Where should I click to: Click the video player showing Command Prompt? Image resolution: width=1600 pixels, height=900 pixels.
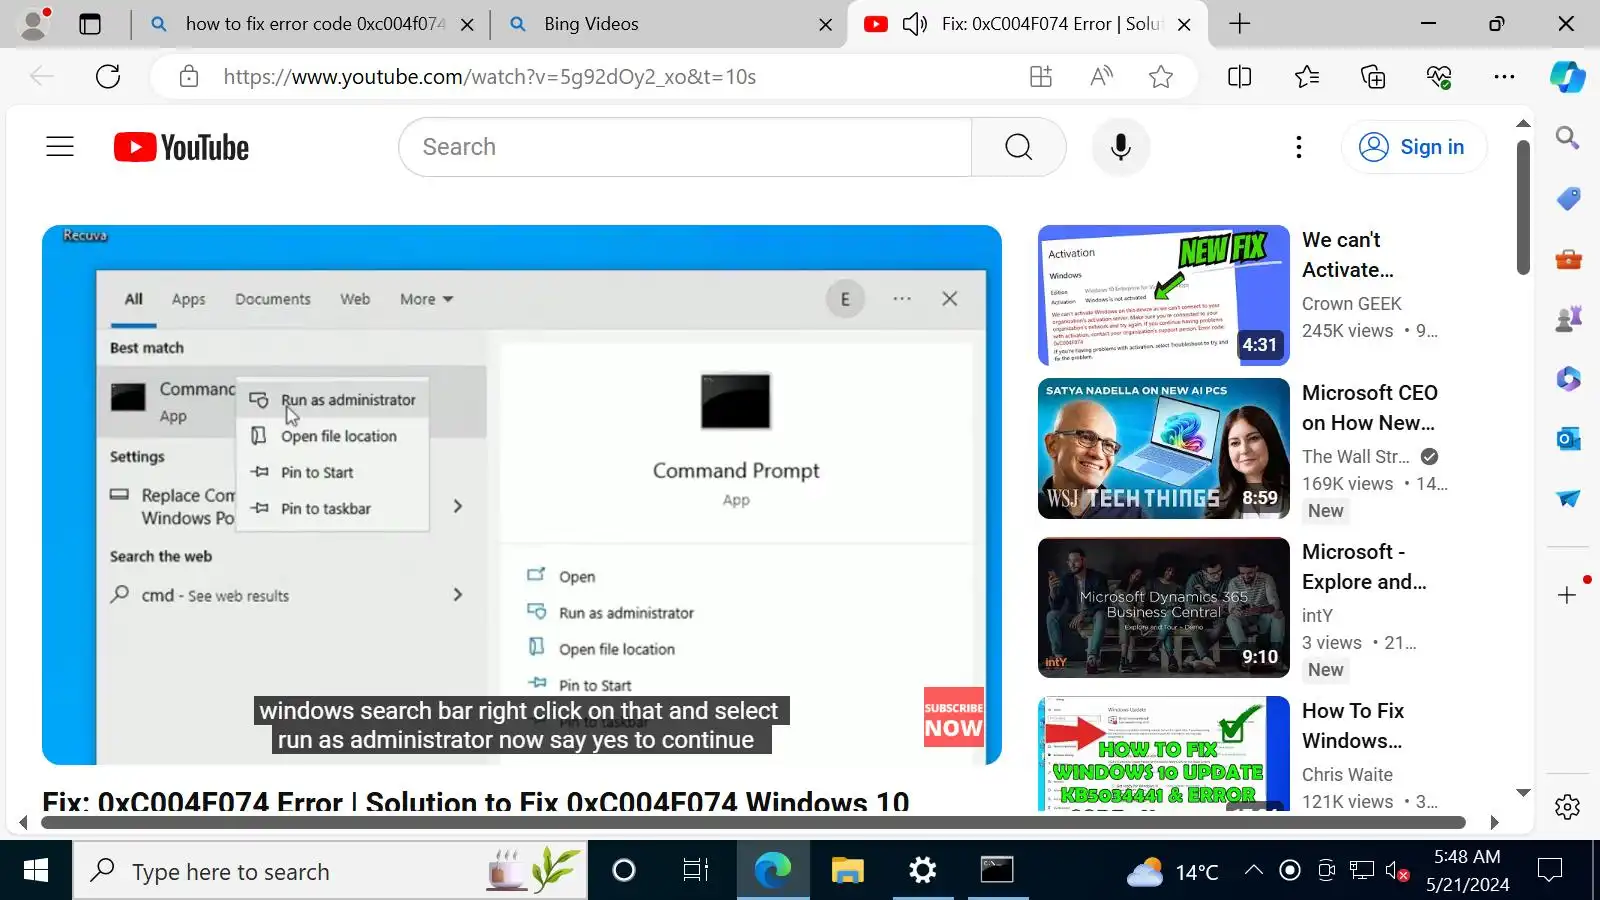[x=521, y=495]
